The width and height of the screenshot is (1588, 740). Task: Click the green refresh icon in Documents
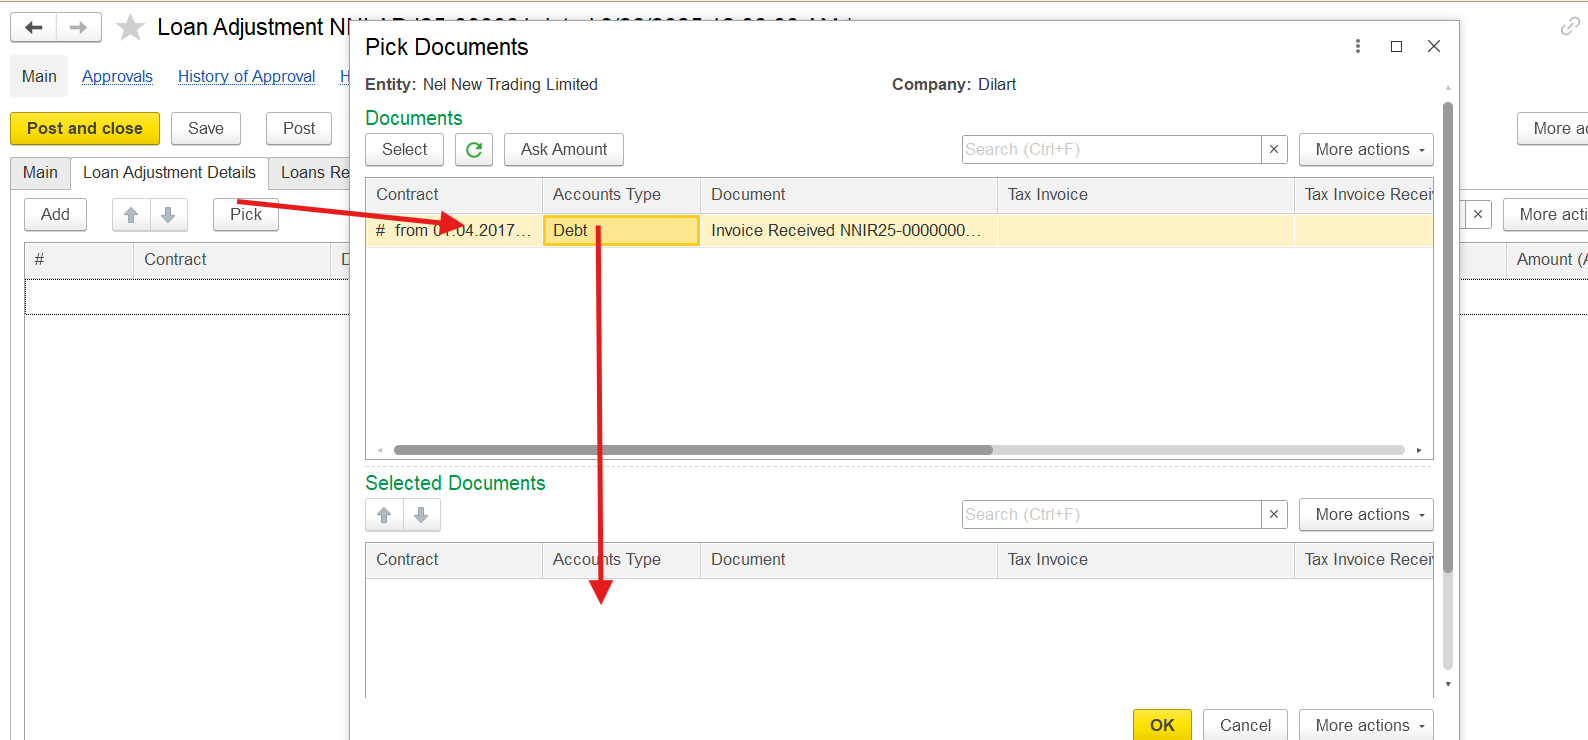[x=474, y=150]
